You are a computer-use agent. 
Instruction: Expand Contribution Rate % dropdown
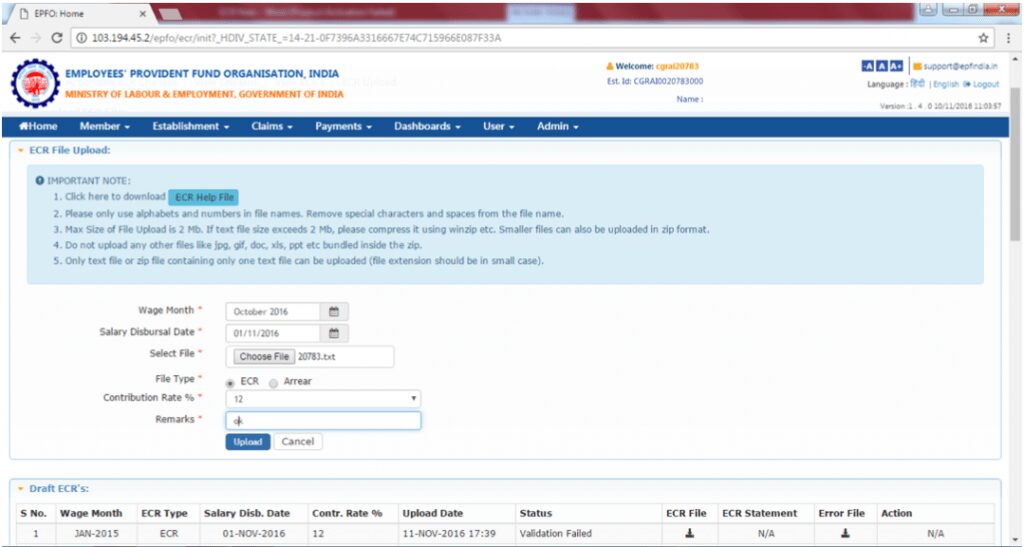322,399
